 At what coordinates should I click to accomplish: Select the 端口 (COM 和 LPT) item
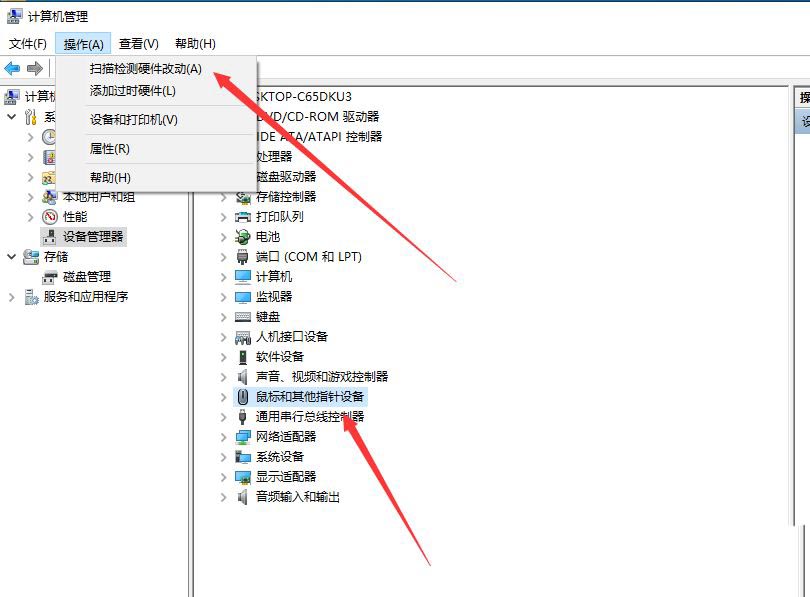(x=308, y=257)
